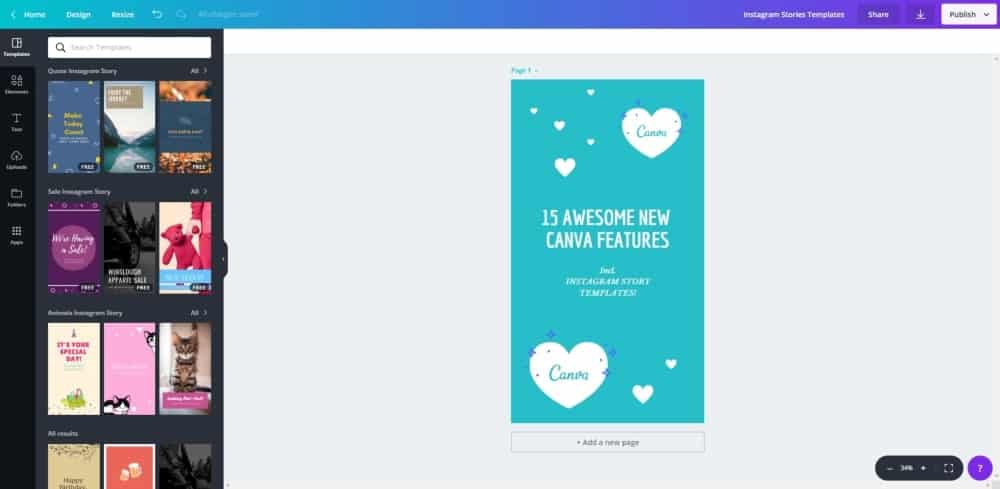Select the pink teddy bear template
Viewport: 1000px width, 489px height.
pos(185,248)
